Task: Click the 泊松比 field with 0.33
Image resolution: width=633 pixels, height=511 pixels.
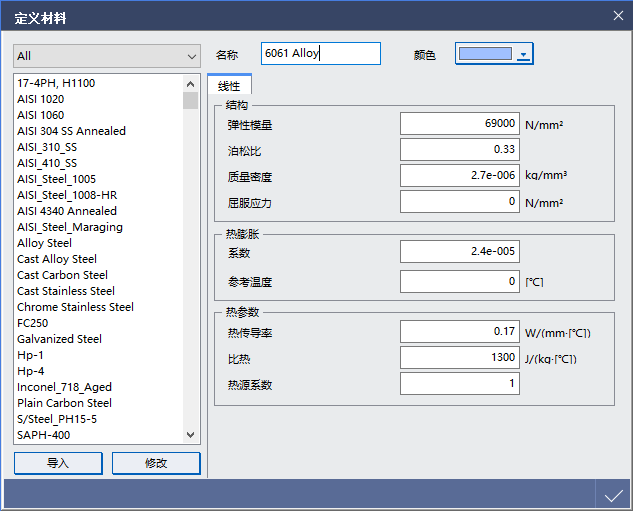Action: (459, 149)
